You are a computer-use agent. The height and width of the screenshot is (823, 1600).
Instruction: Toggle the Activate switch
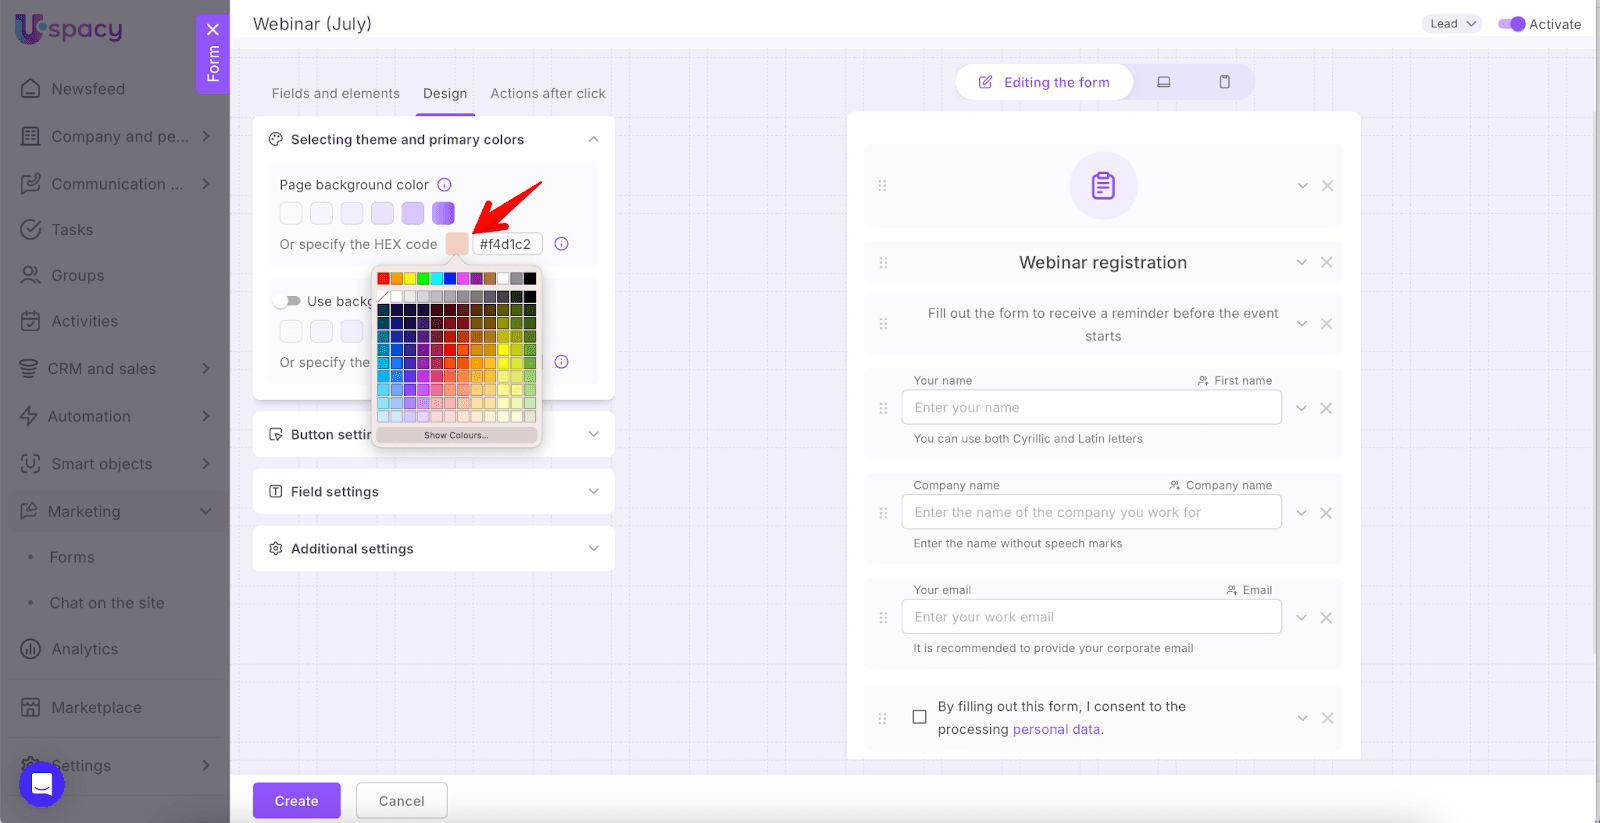(x=1511, y=24)
